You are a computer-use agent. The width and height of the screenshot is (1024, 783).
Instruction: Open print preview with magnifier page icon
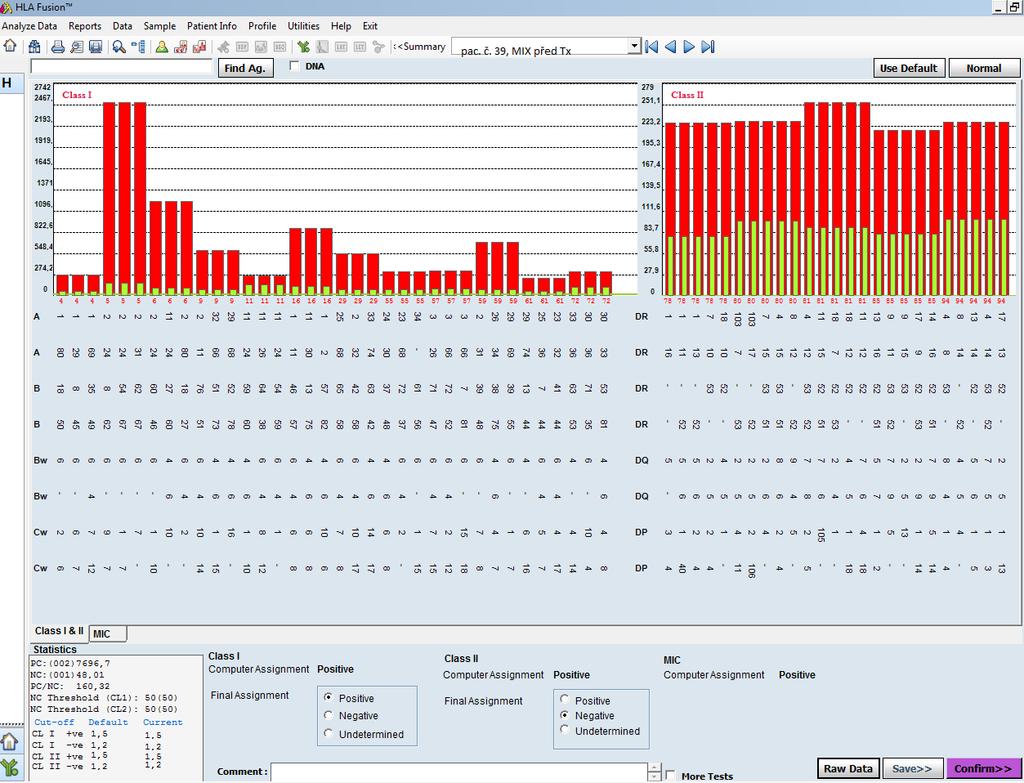pos(77,46)
